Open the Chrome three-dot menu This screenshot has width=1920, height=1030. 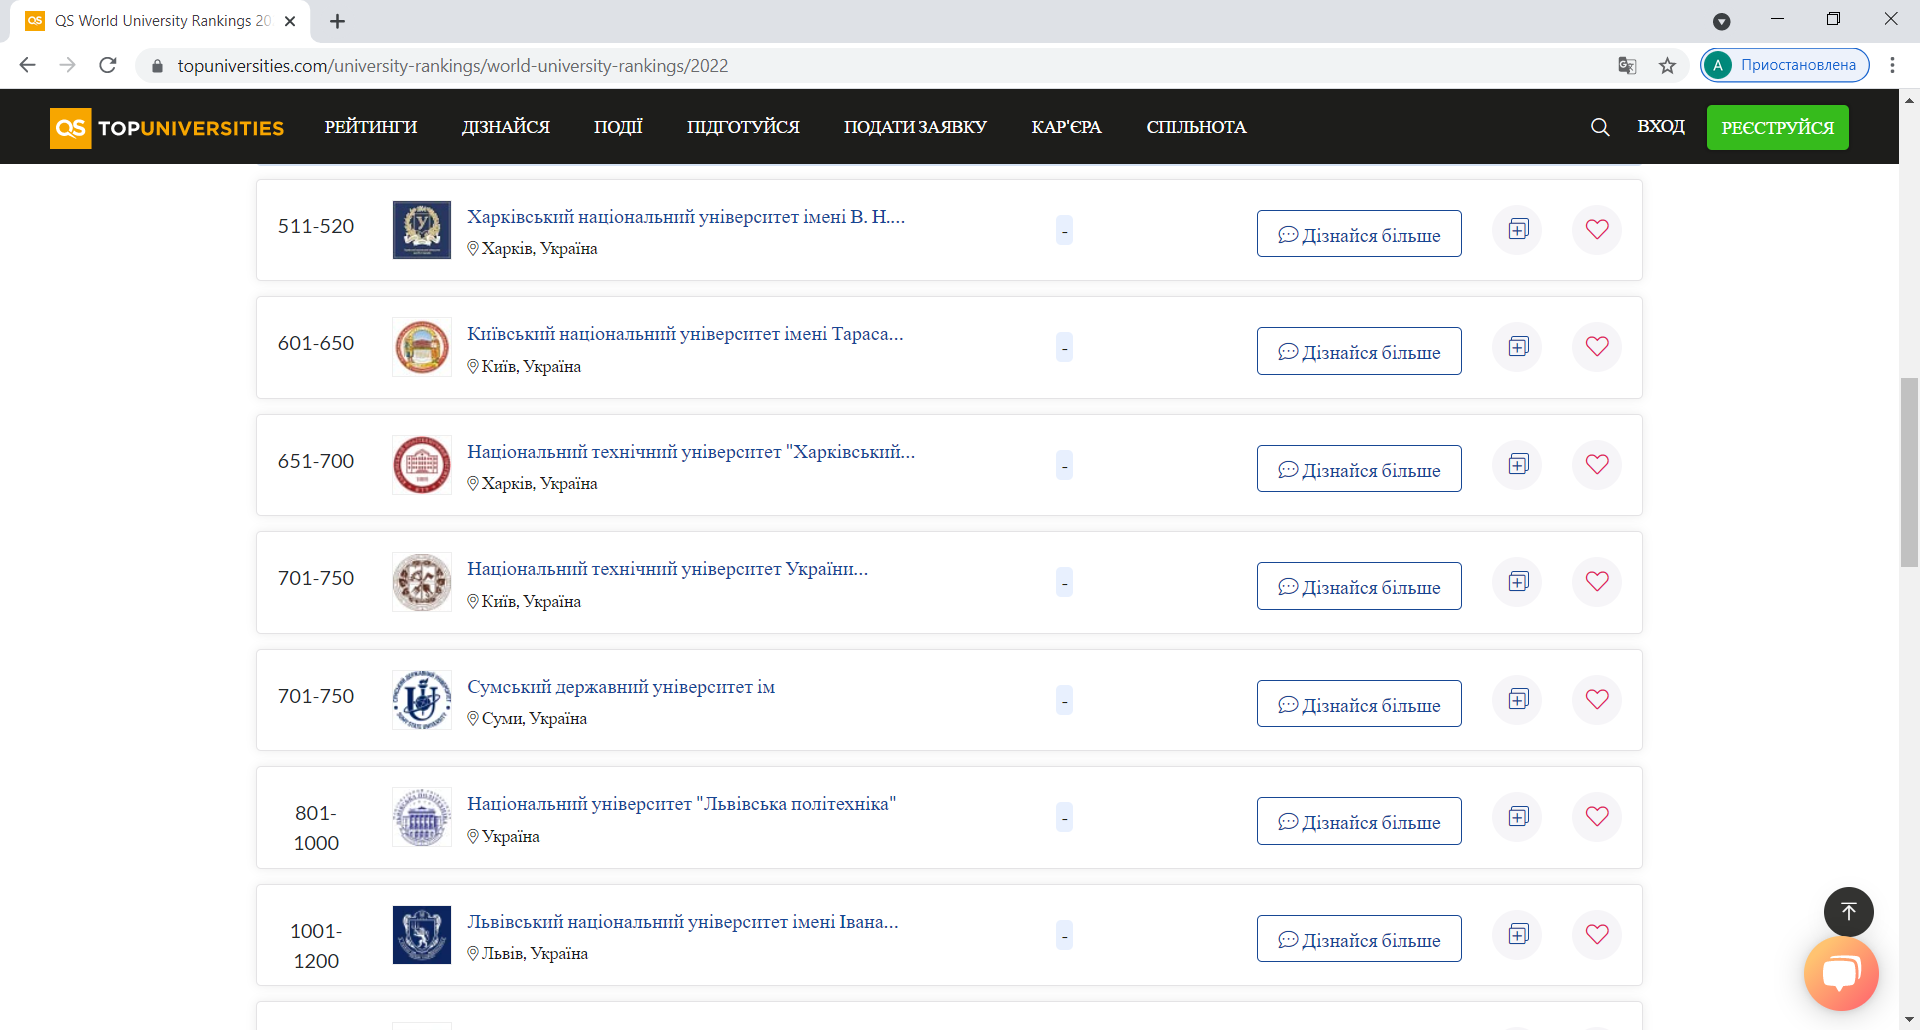[x=1892, y=65]
